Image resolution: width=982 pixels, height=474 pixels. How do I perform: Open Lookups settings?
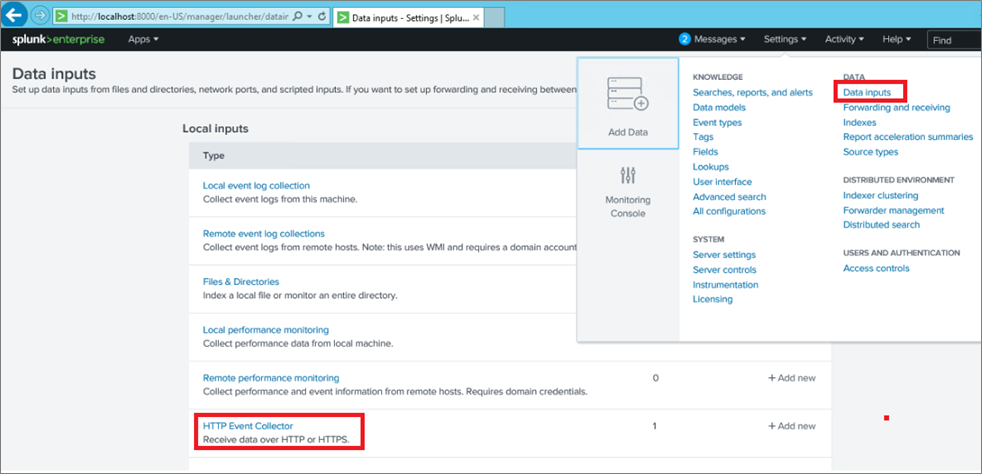(x=710, y=167)
